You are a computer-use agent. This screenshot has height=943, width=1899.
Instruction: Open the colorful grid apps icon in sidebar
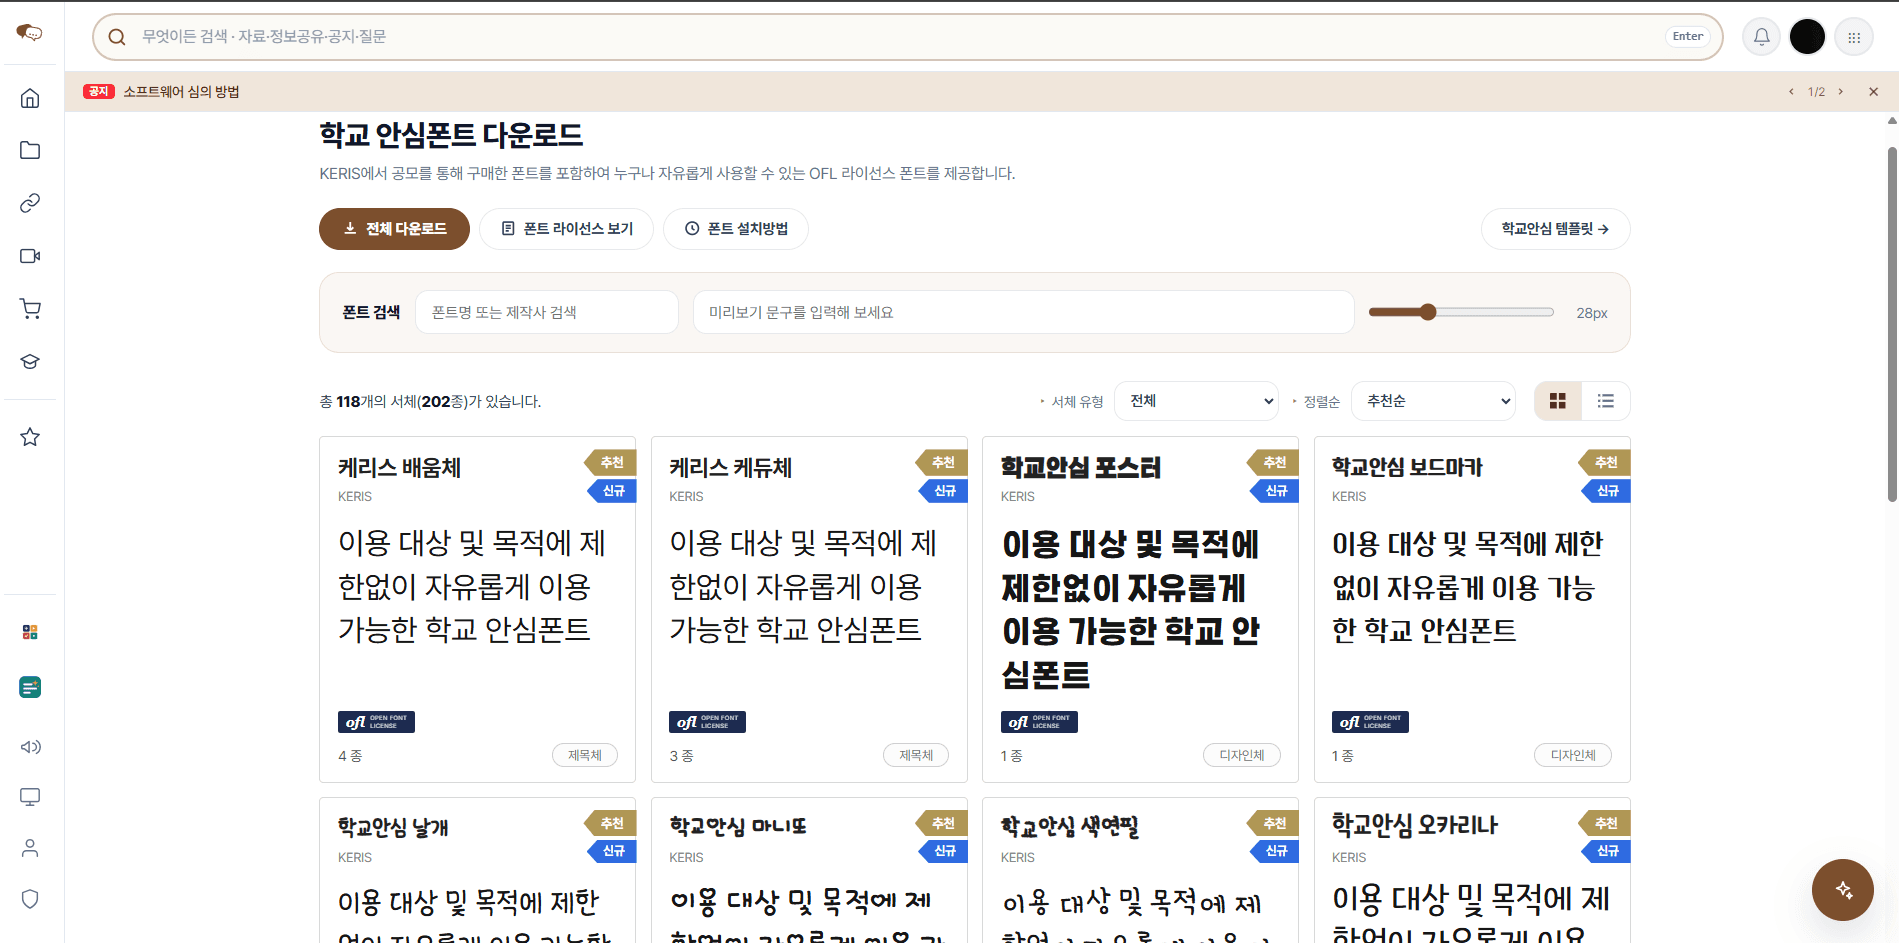30,632
